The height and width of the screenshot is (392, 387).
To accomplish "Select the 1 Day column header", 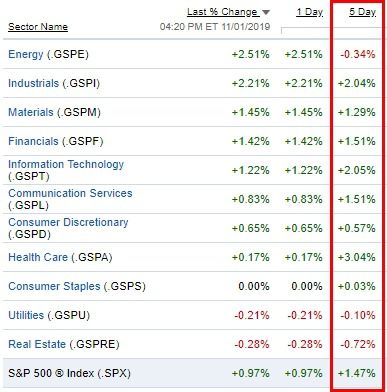I will pos(310,12).
